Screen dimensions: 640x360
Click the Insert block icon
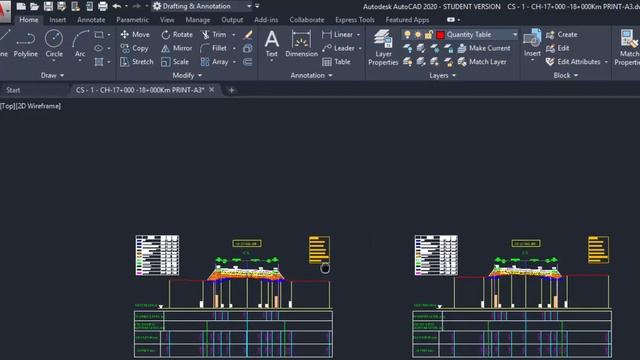[x=532, y=43]
